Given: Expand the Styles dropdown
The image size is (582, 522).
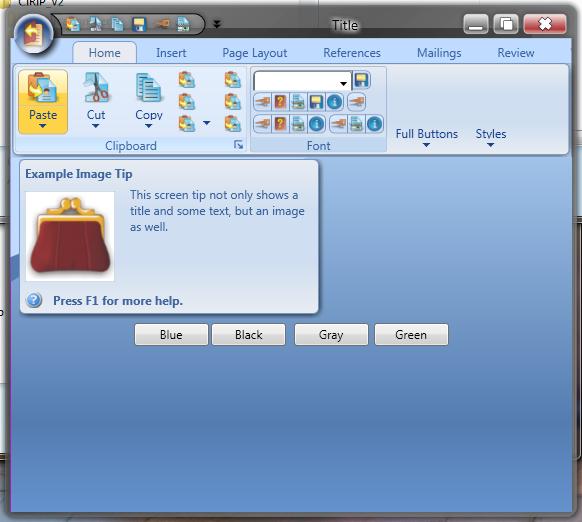Looking at the screenshot, I should point(491,138).
